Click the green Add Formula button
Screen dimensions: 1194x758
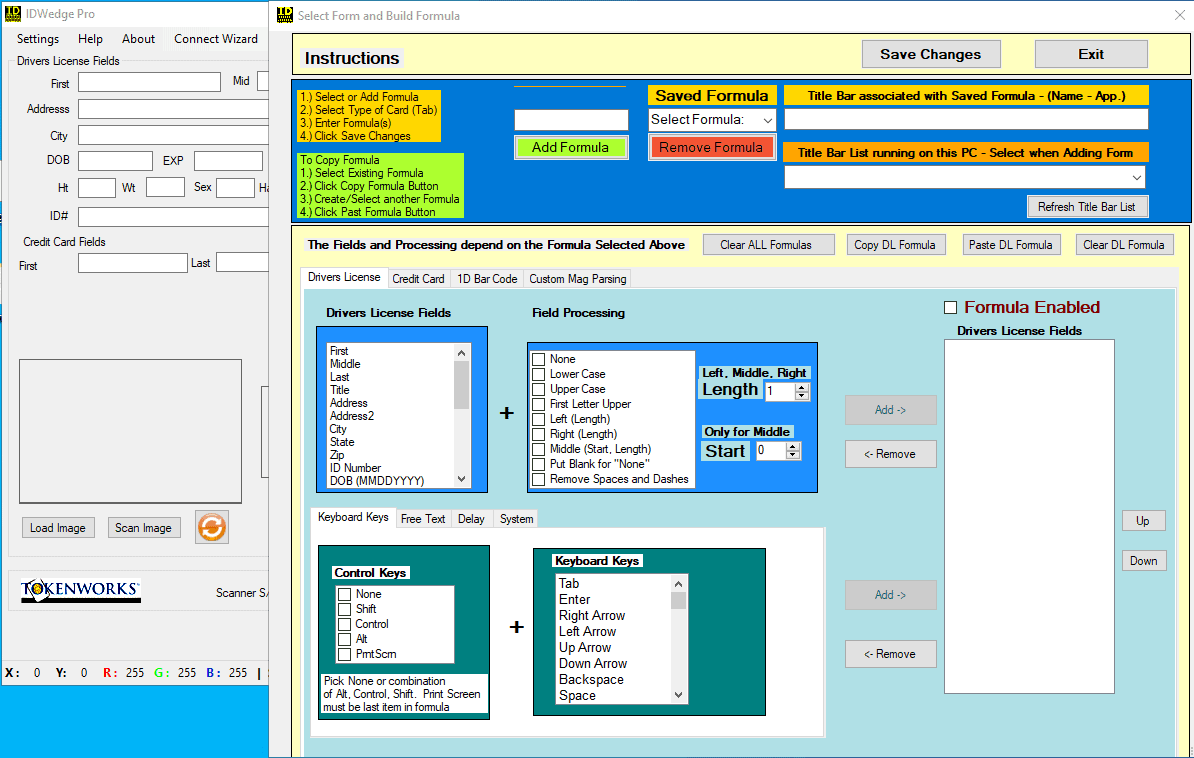[570, 147]
